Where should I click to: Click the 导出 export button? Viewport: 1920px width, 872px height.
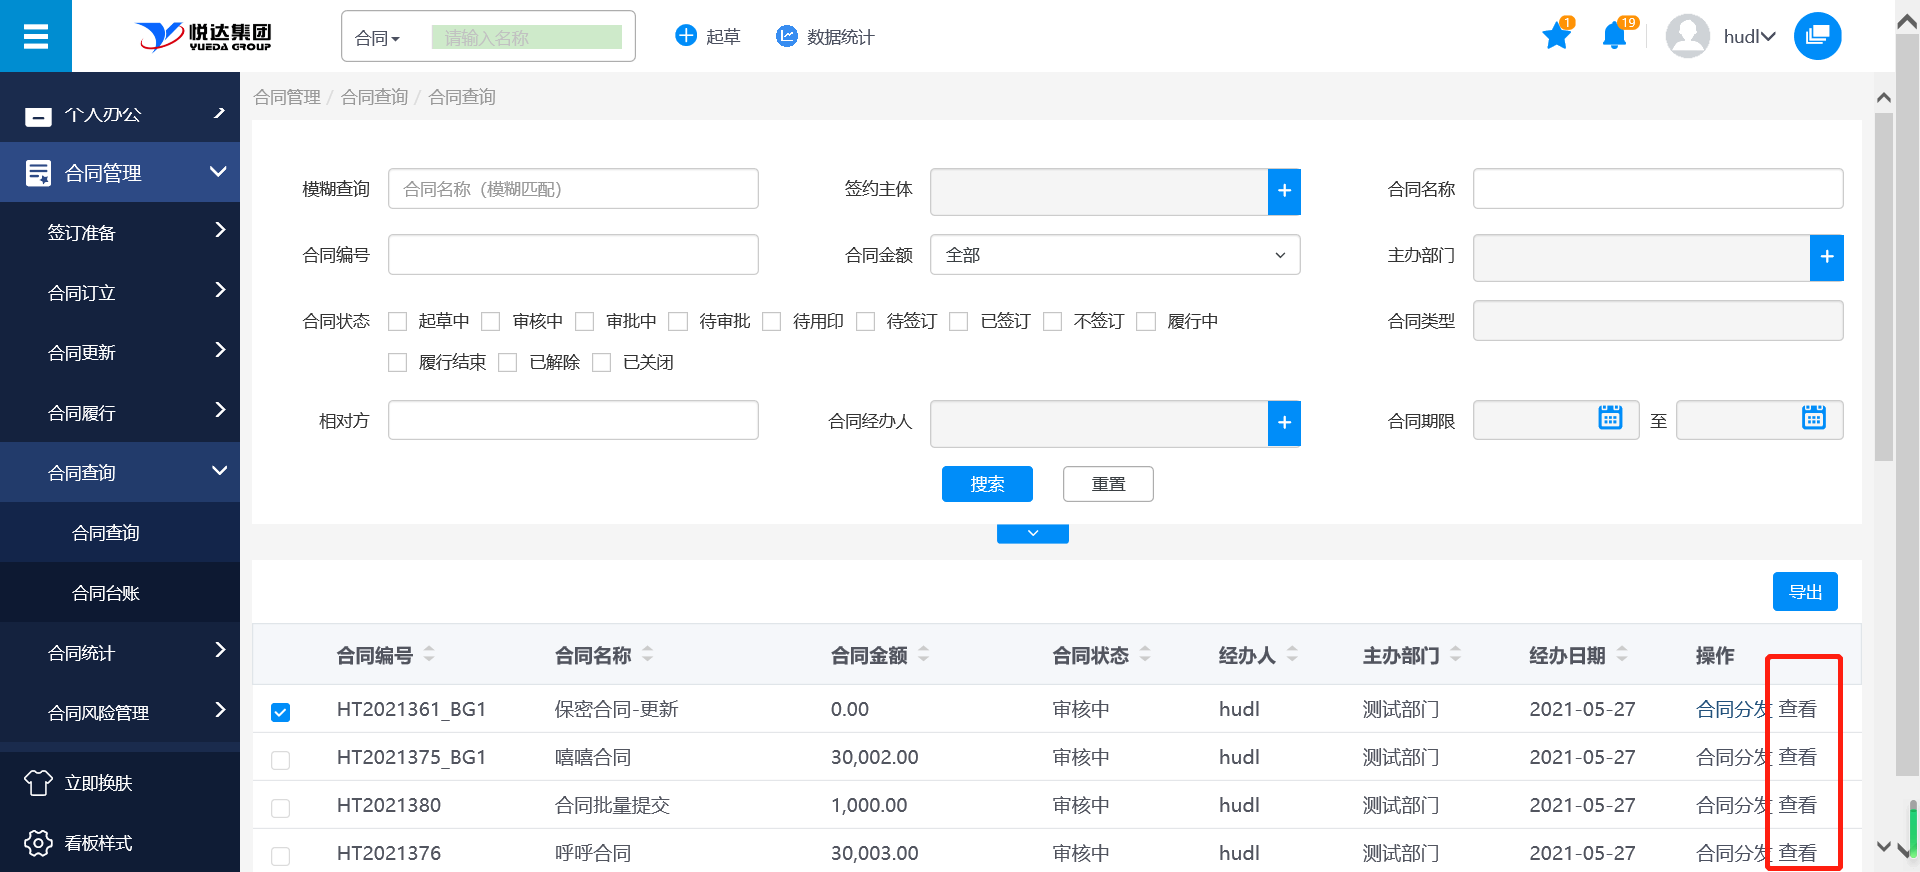coord(1804,592)
